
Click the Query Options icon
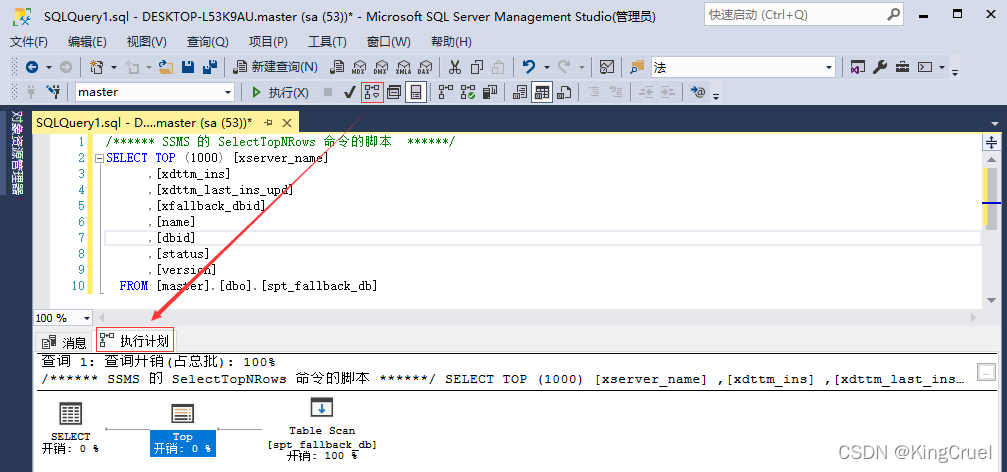[x=394, y=92]
